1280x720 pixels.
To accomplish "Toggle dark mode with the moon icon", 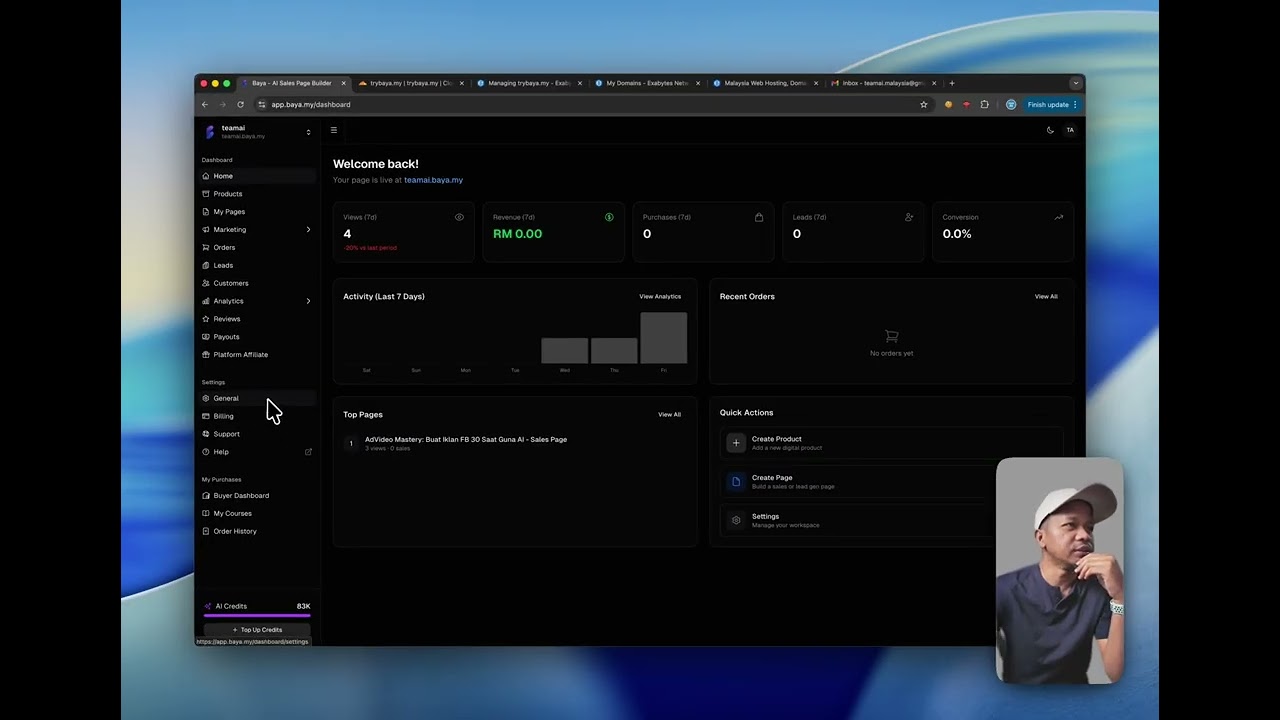I will pyautogui.click(x=1050, y=130).
